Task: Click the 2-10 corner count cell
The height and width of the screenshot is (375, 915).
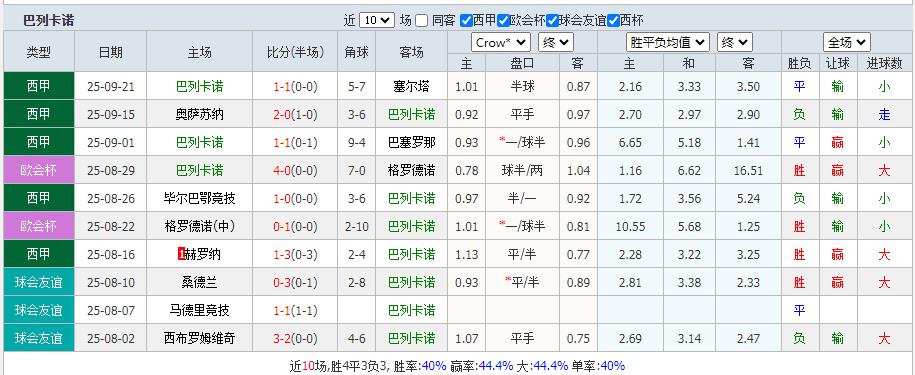Action: click(x=357, y=227)
